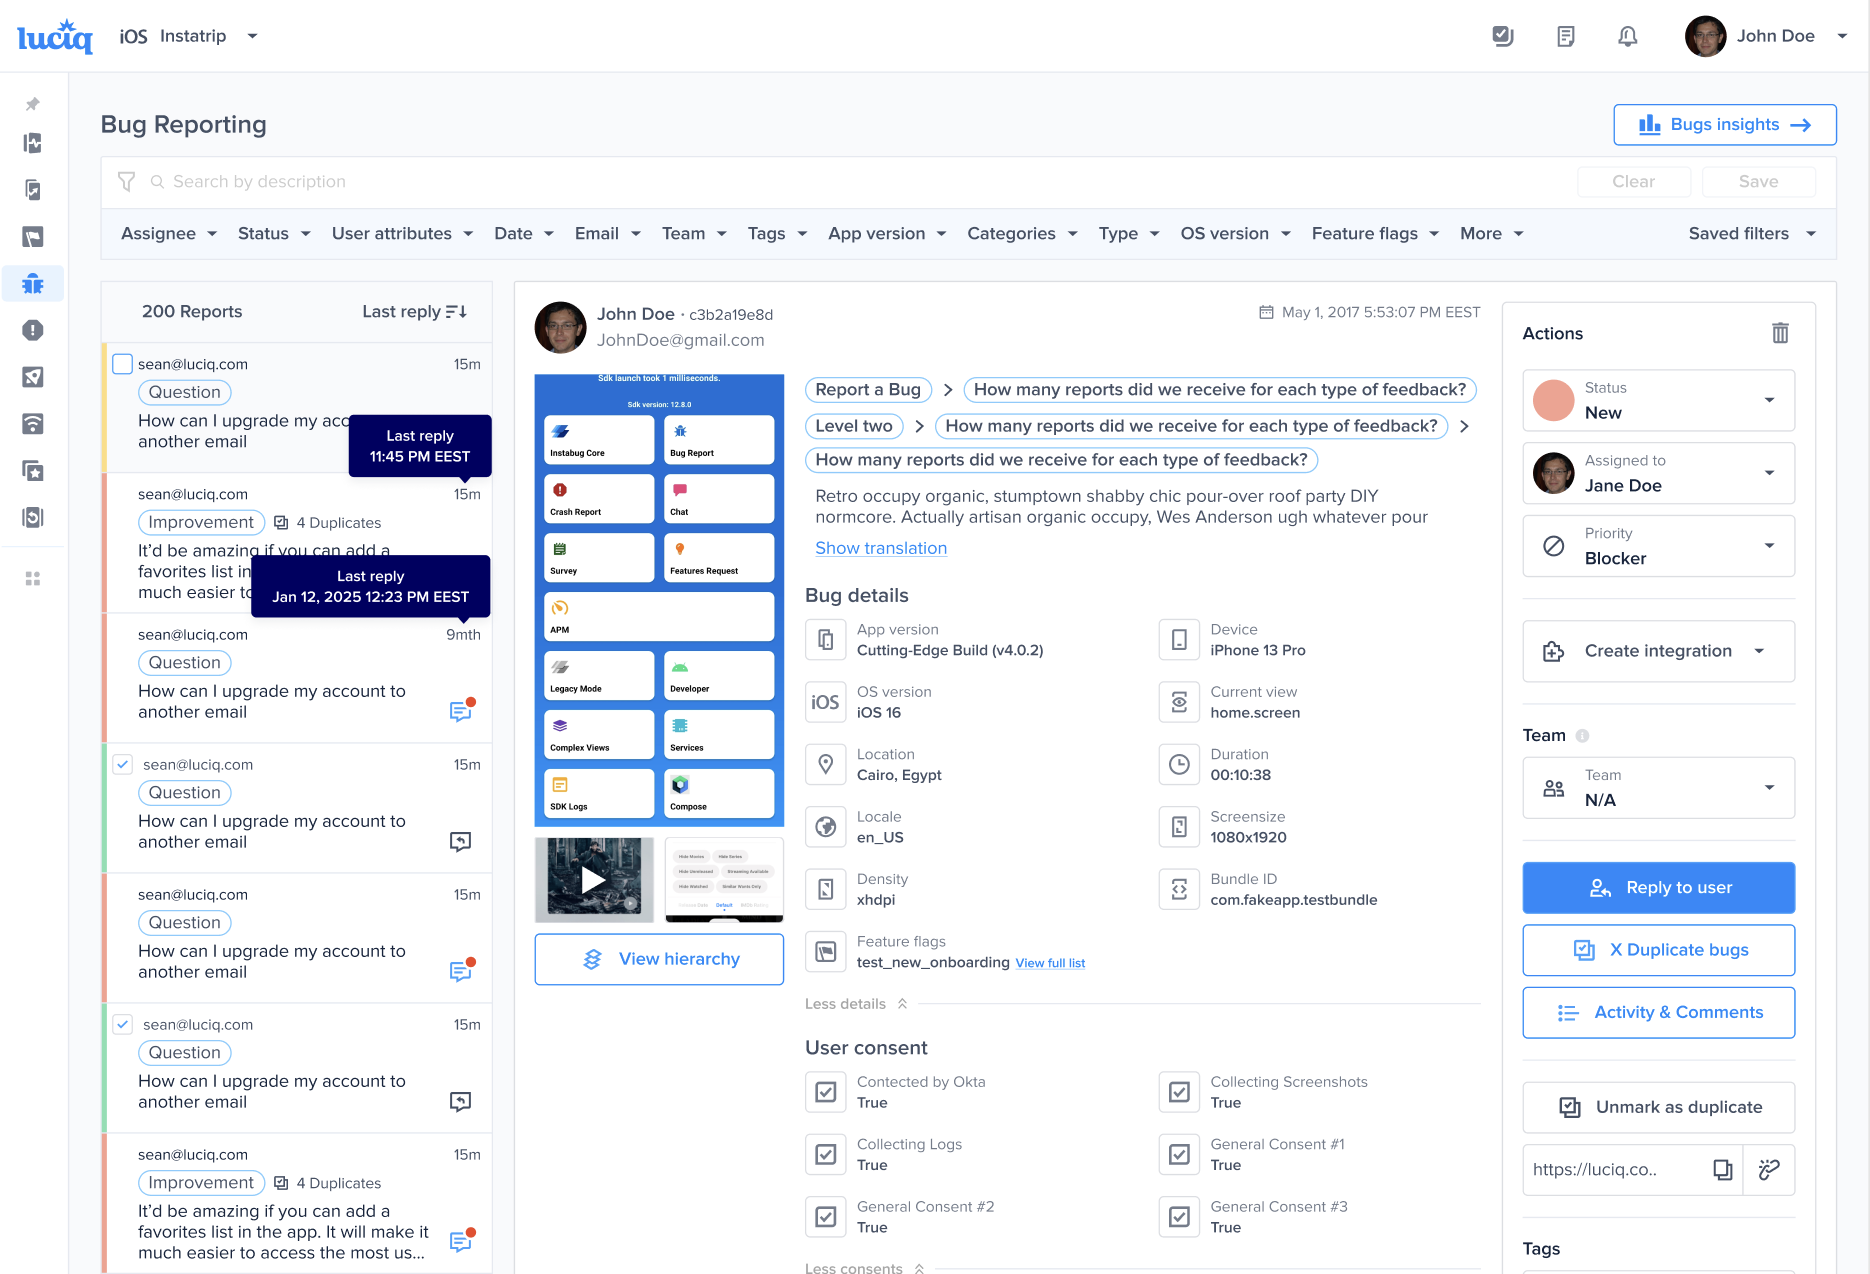Viewport: 1870px width, 1274px height.
Task: Sort reports by last reply icon
Action: point(456,312)
